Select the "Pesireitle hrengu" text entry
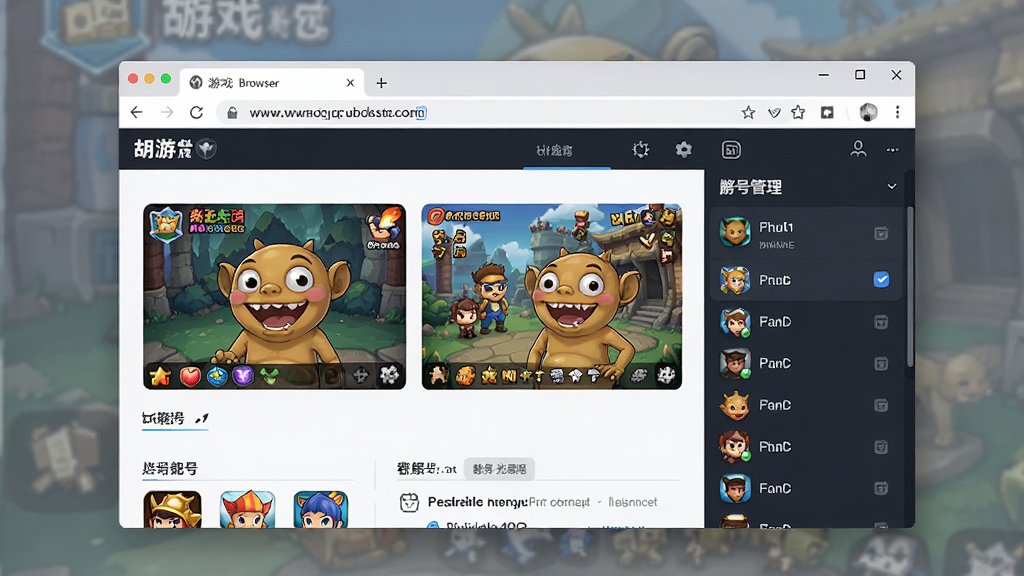 [x=477, y=502]
